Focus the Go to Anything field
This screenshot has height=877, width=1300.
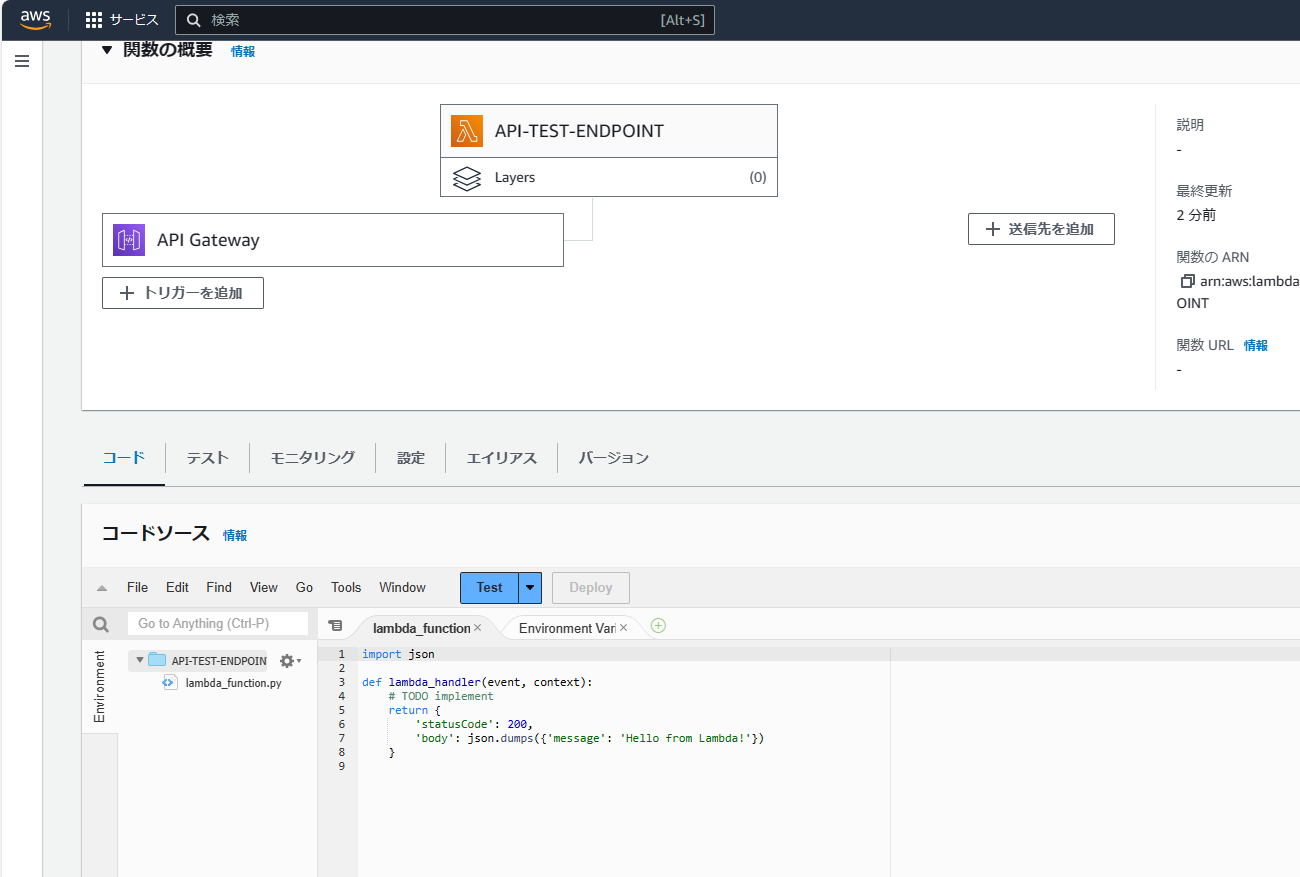point(218,623)
